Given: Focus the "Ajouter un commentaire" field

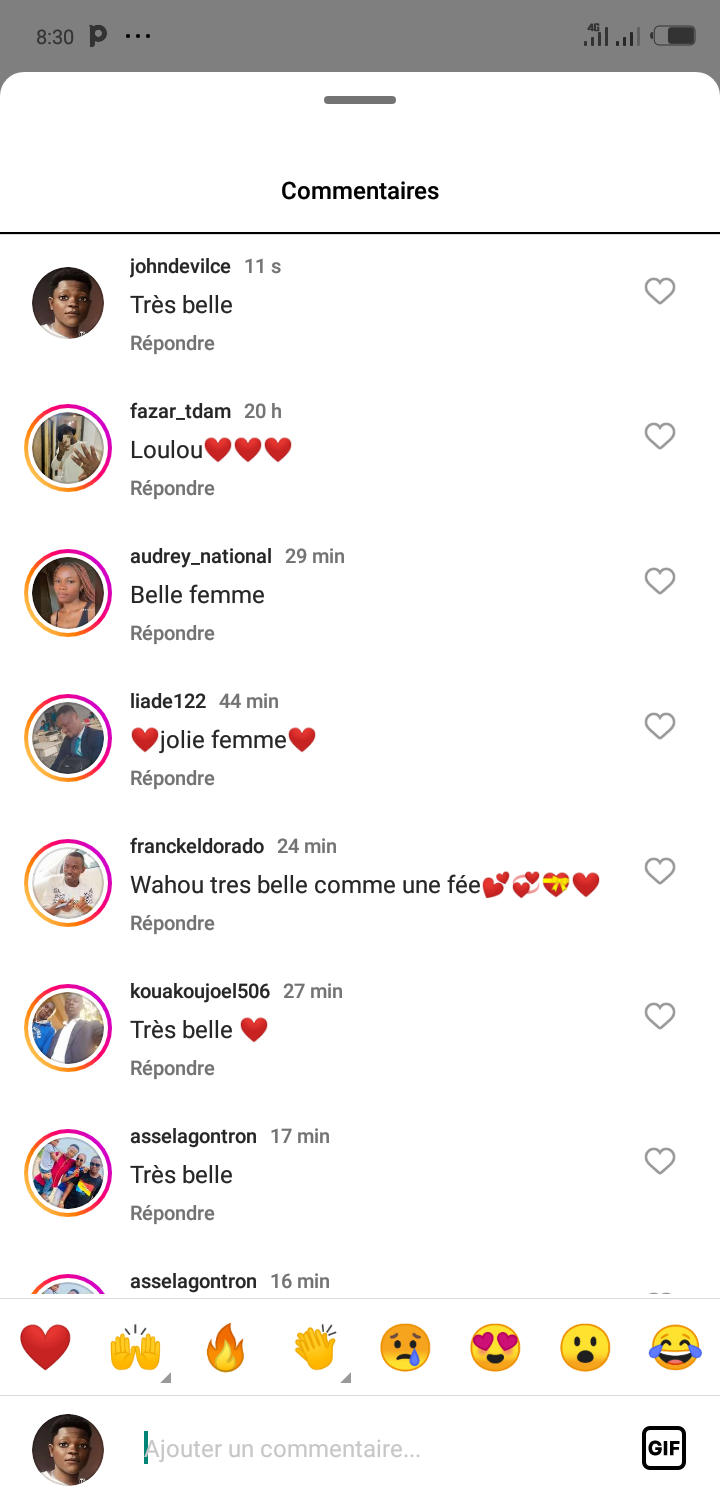Looking at the screenshot, I should pos(380,1448).
